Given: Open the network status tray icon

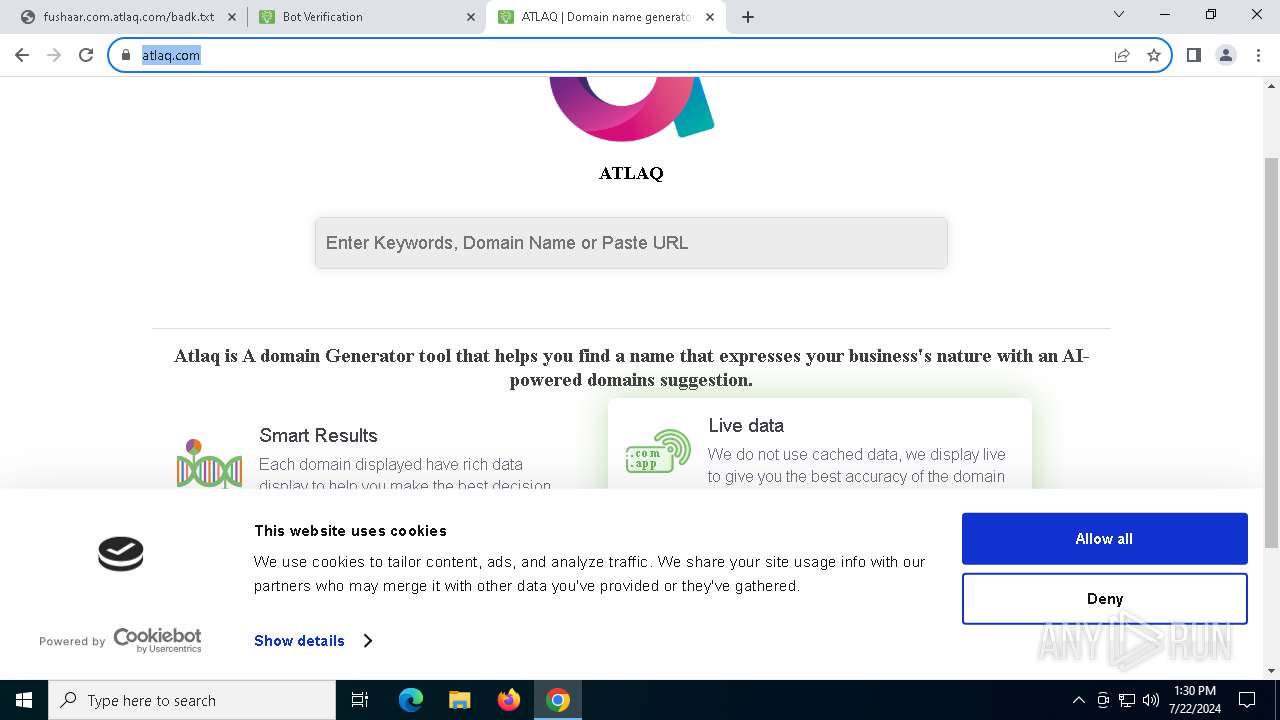Looking at the screenshot, I should point(1127,700).
